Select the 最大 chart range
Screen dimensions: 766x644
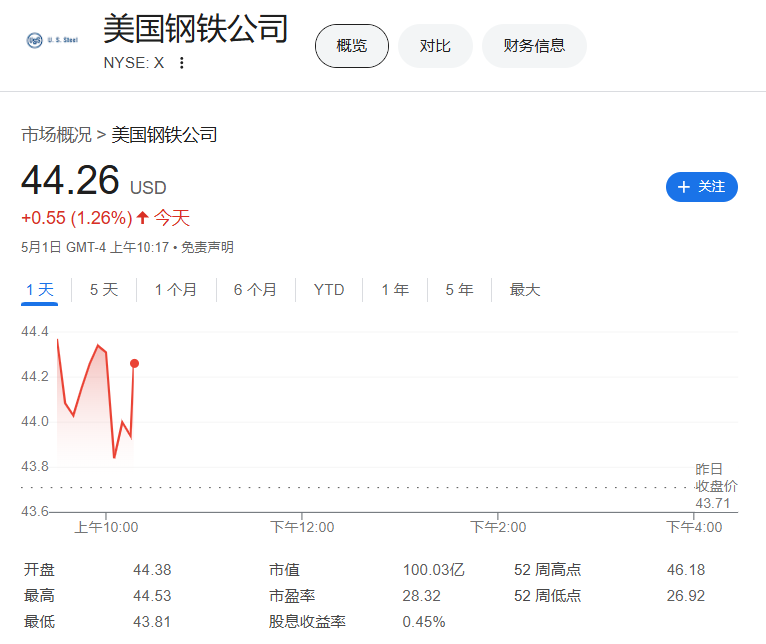tap(525, 290)
